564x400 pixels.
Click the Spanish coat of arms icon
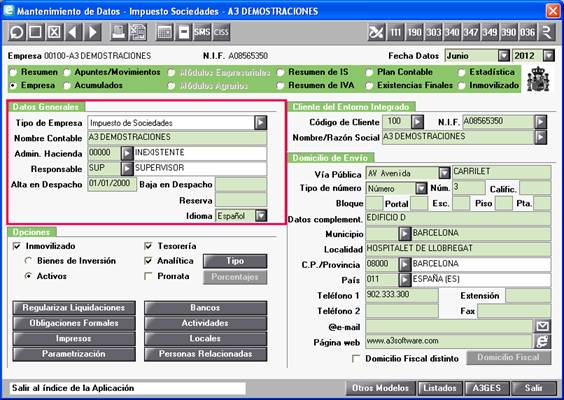point(538,79)
